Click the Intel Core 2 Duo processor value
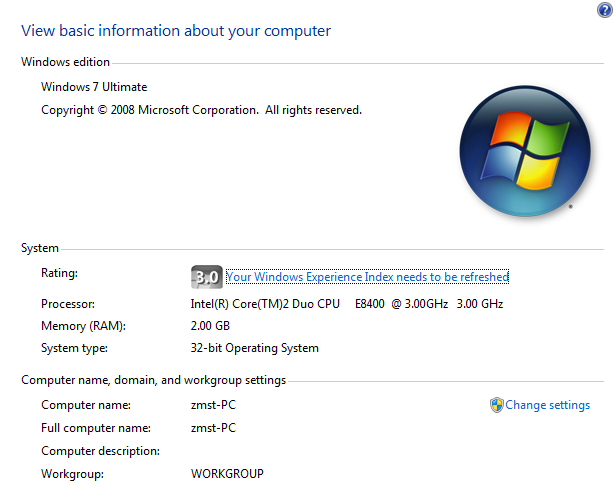Image resolution: width=614 pixels, height=494 pixels. [347, 304]
